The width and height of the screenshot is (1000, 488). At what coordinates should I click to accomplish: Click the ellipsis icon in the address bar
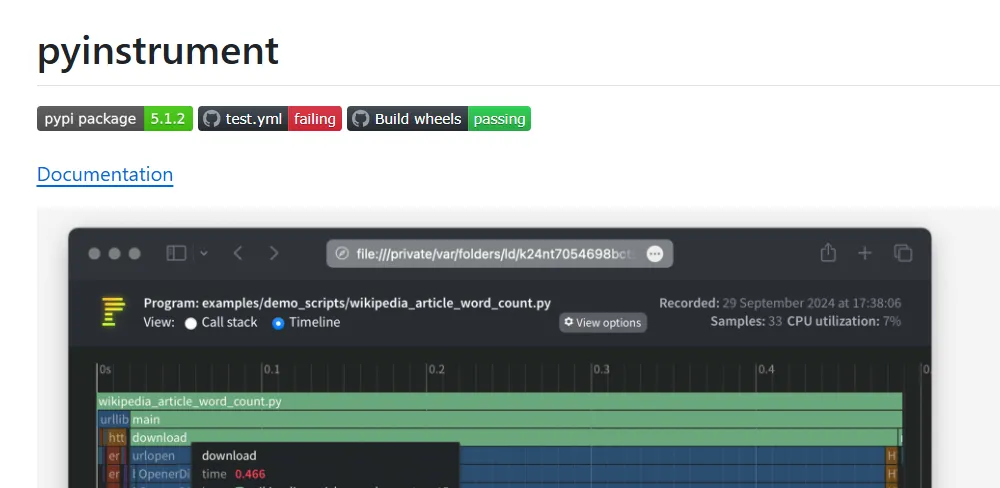click(655, 254)
